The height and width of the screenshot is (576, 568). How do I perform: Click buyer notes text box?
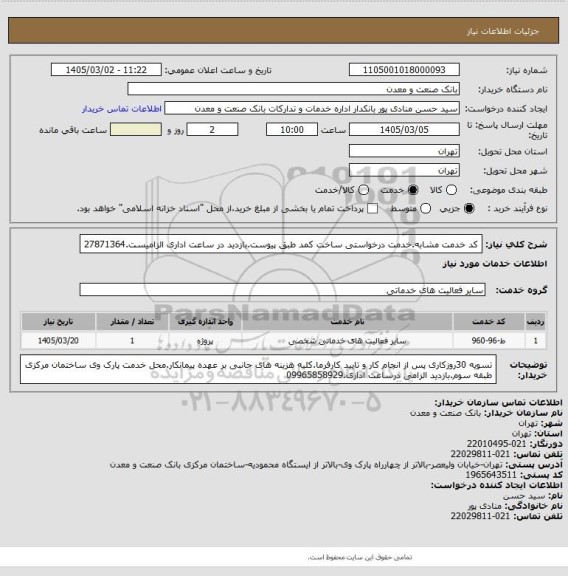258,369
